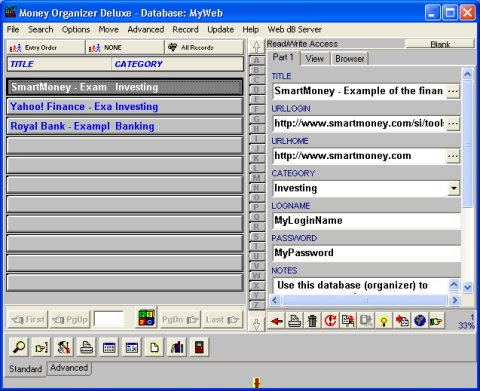Image resolution: width=480 pixels, height=391 pixels.
Task: Open the form view window icon
Action: 132,347
